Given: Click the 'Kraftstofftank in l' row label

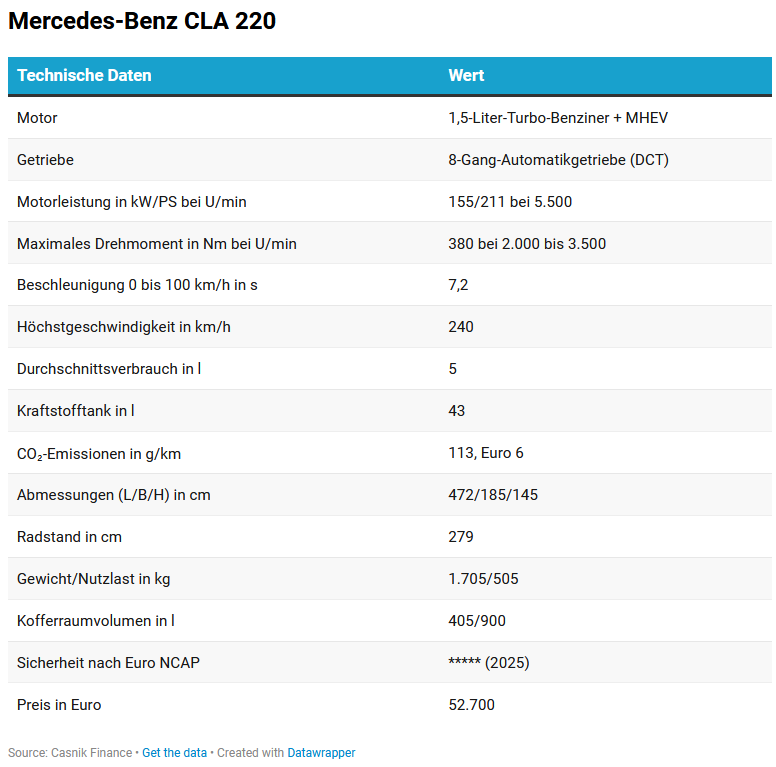Looking at the screenshot, I should tap(76, 411).
